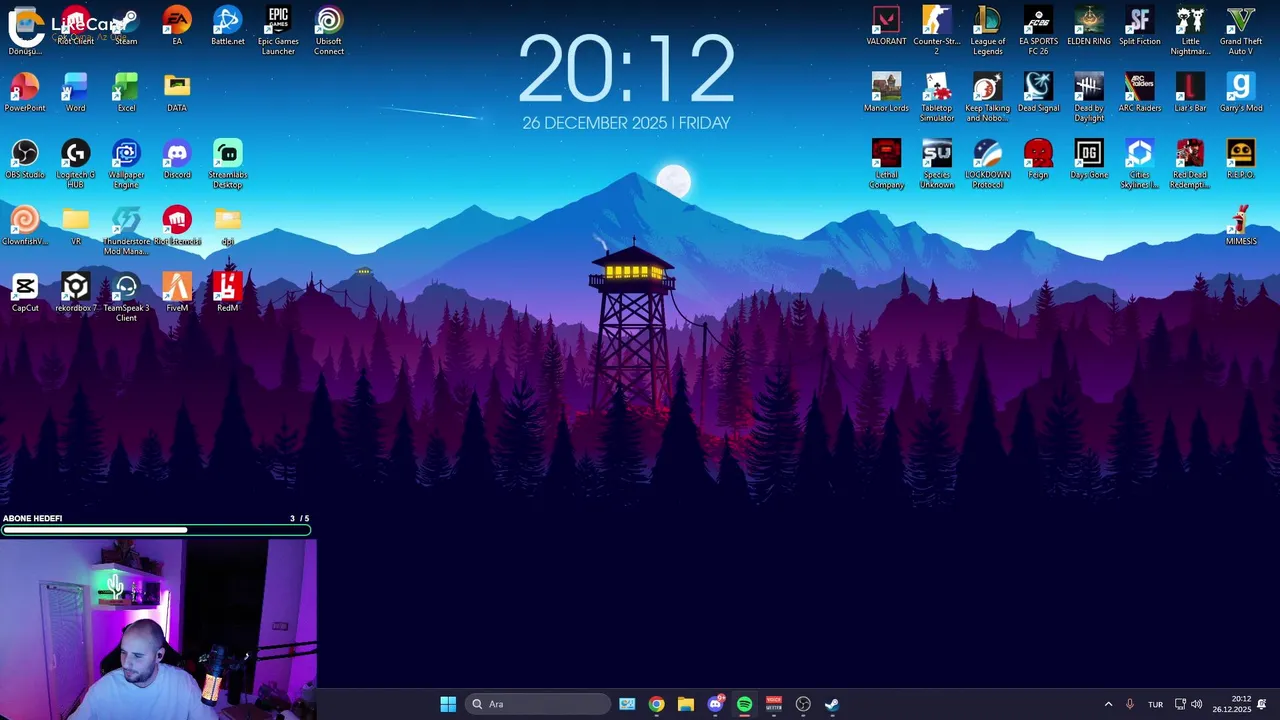Click the taskbar Ara search box
This screenshot has height=720, width=1280.
pos(538,704)
